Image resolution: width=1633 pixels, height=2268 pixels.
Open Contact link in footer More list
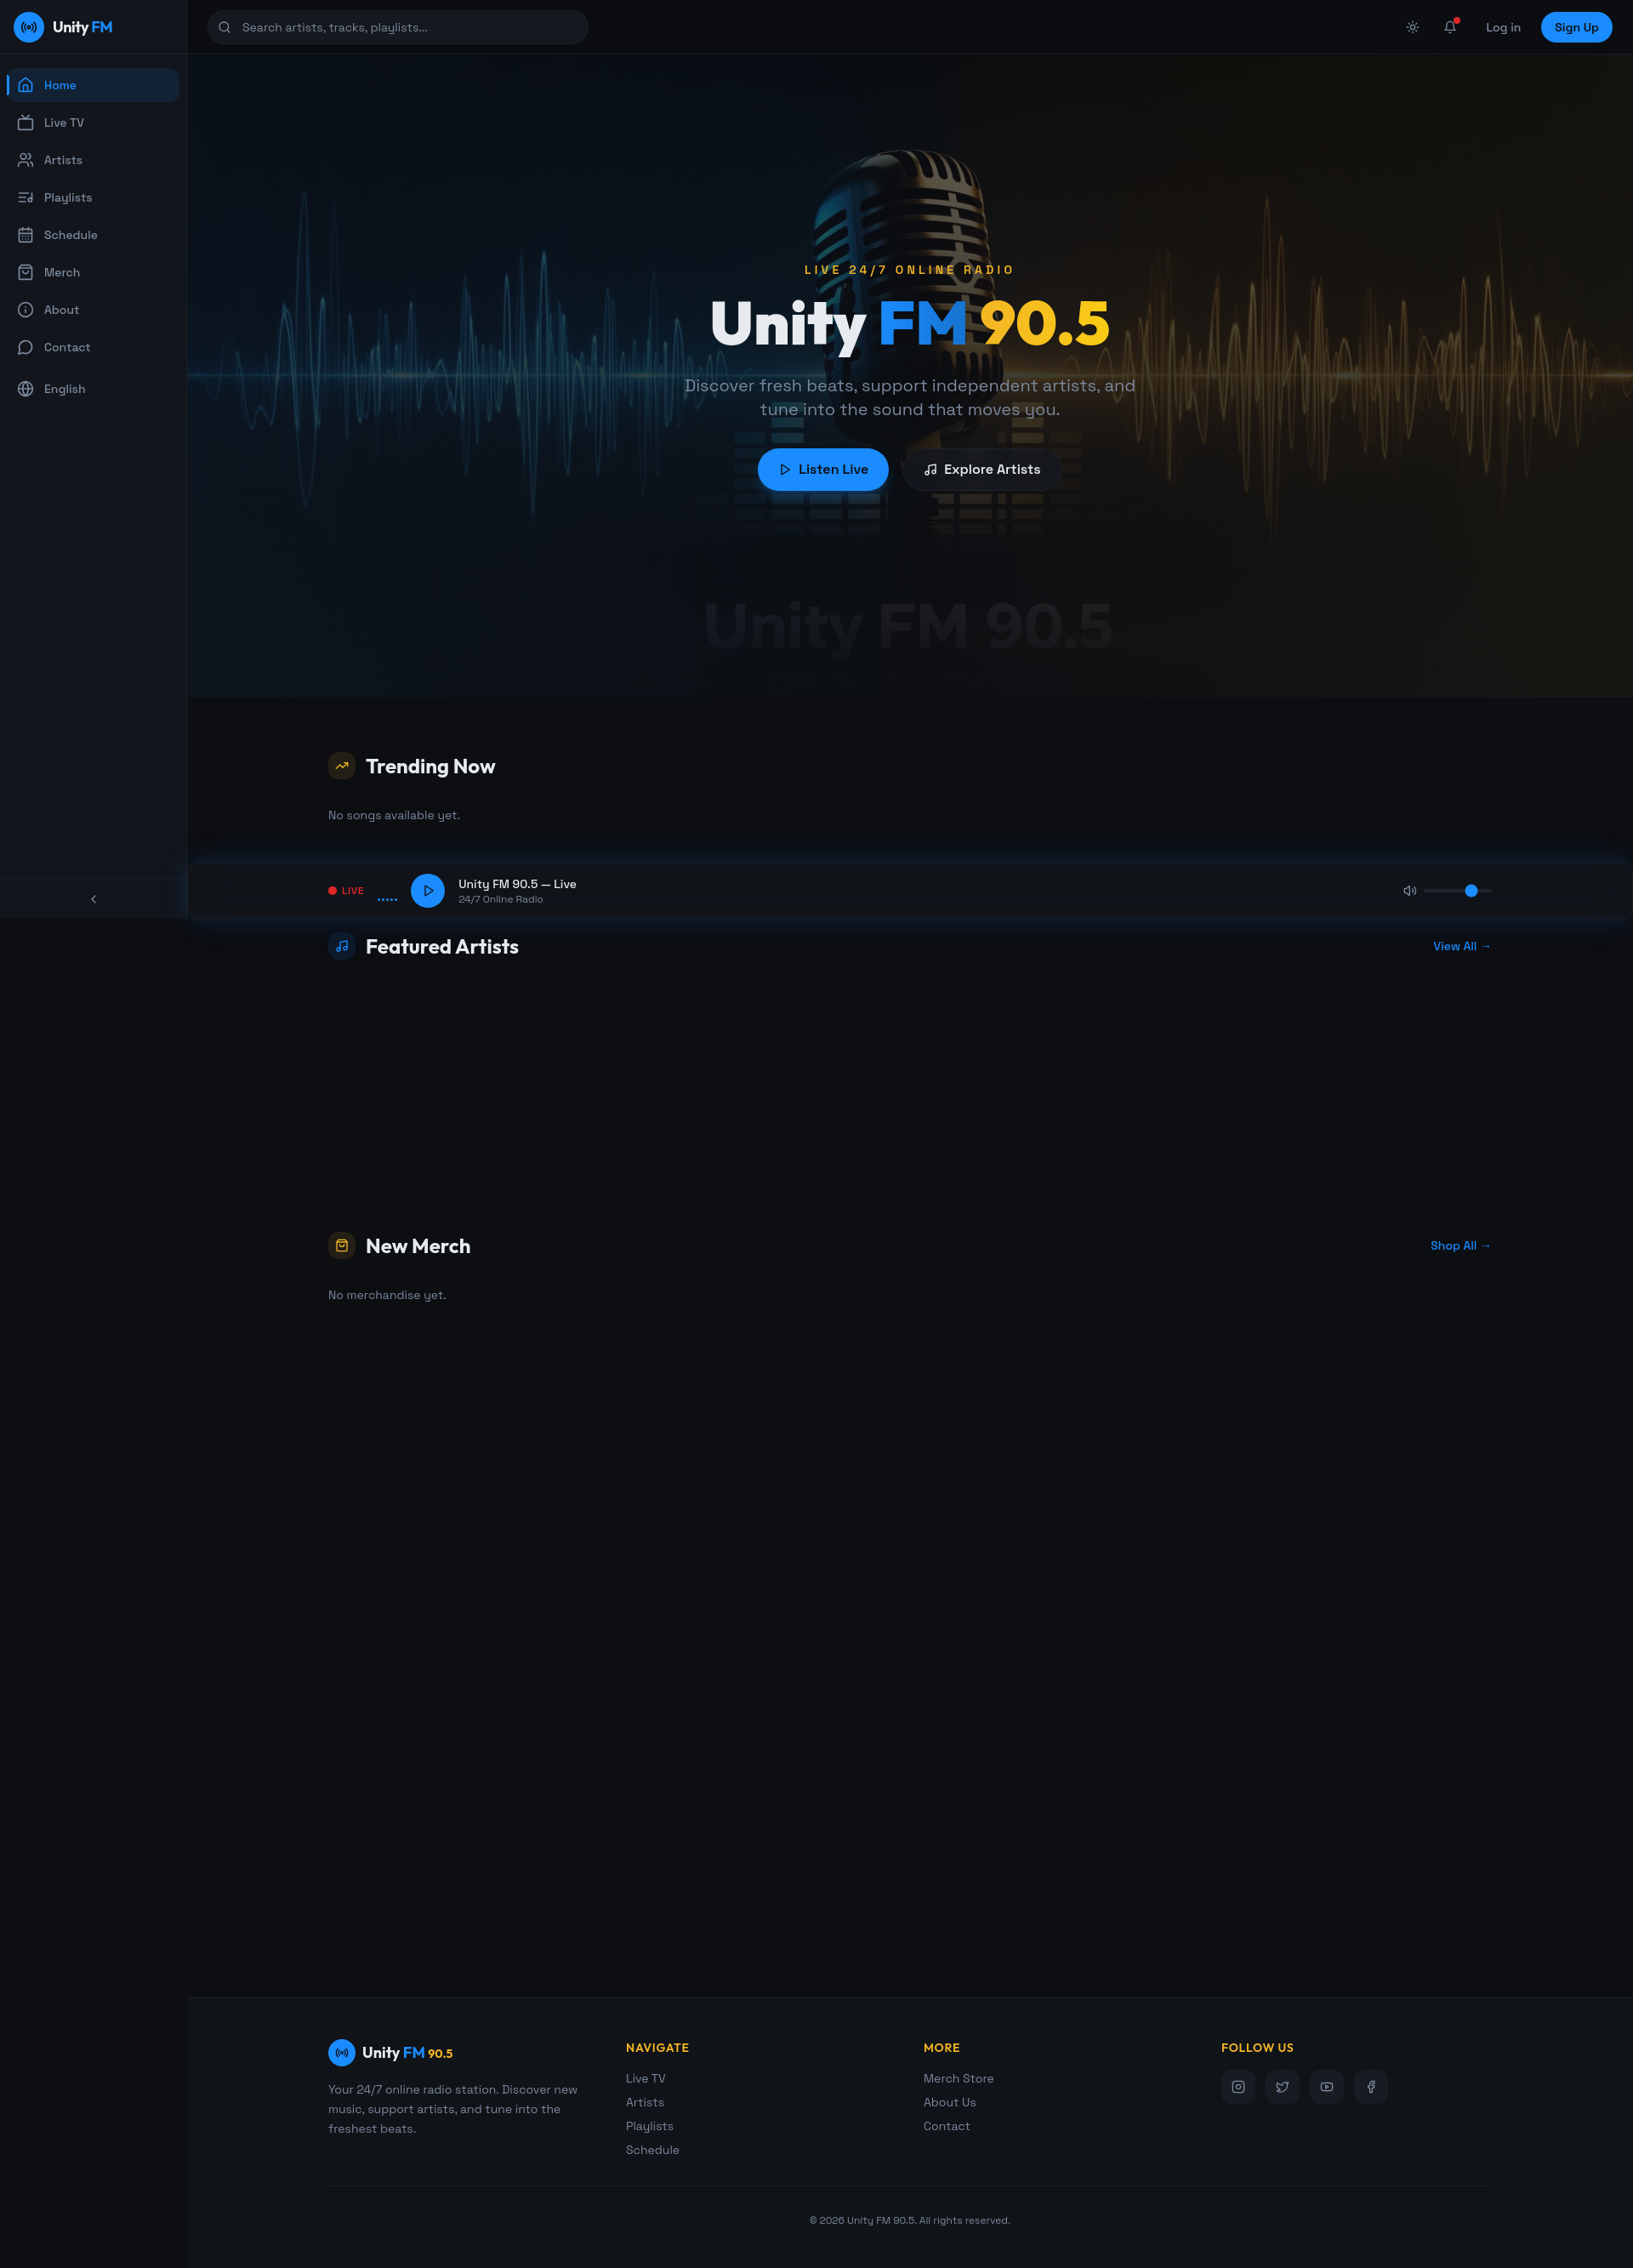pyautogui.click(x=947, y=2126)
